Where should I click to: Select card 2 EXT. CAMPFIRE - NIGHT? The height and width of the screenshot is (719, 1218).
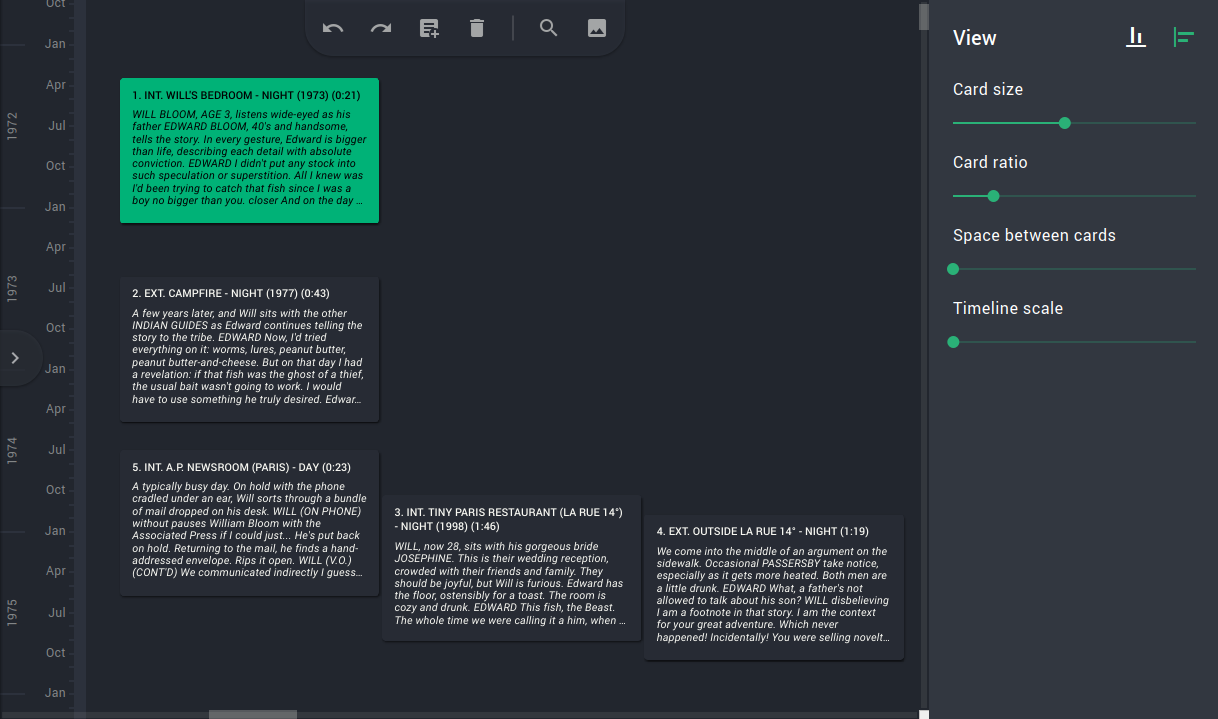[250, 349]
